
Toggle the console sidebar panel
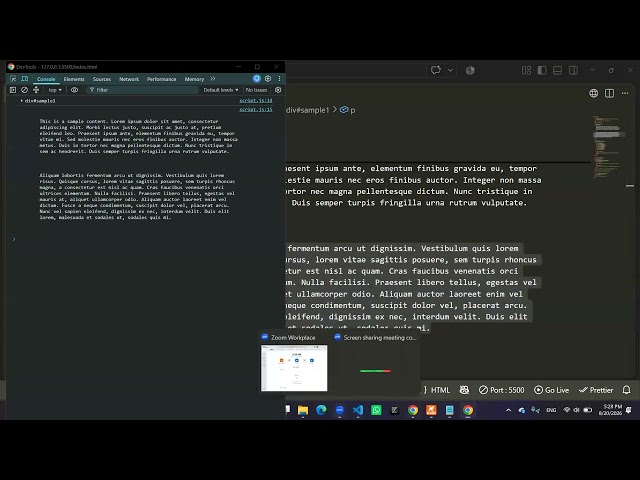pyautogui.click(x=13, y=90)
